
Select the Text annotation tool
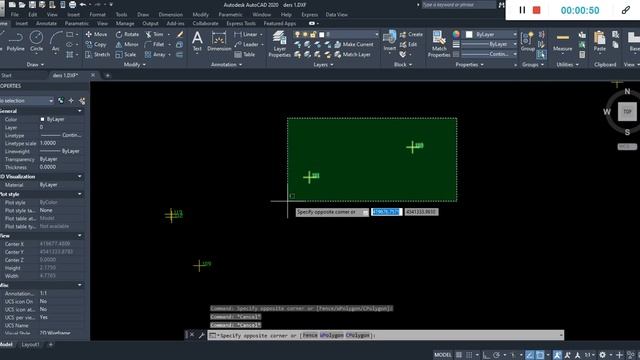click(197, 42)
